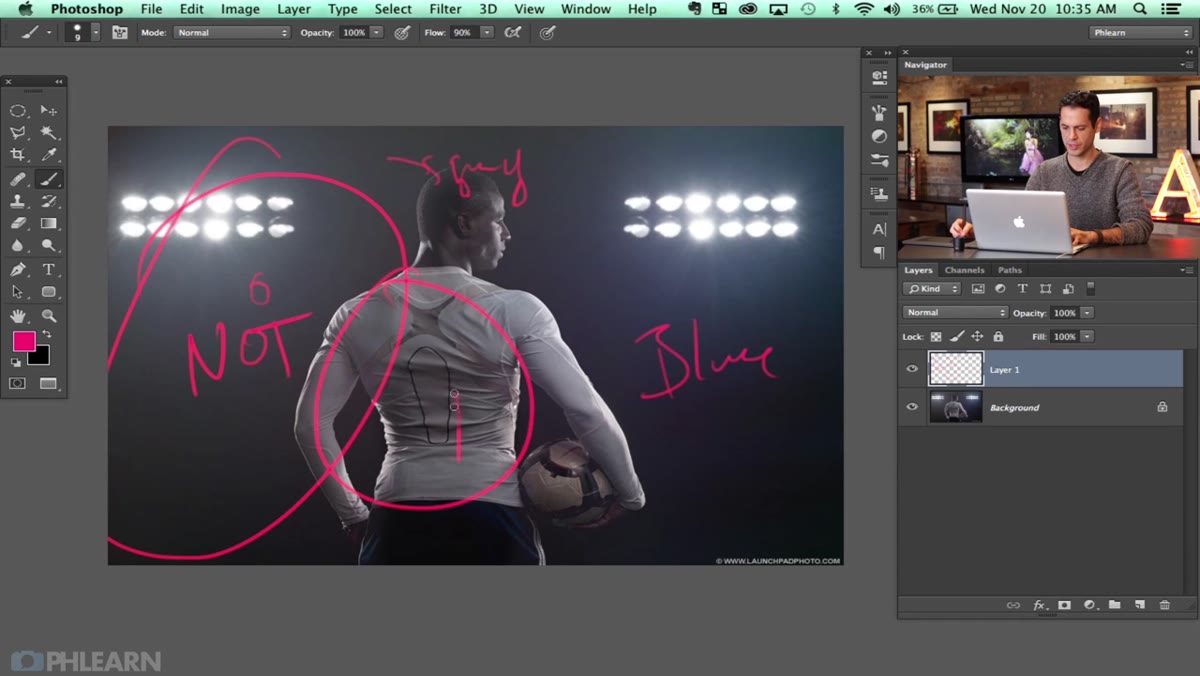Toggle pressure for size in options bar

click(x=547, y=32)
